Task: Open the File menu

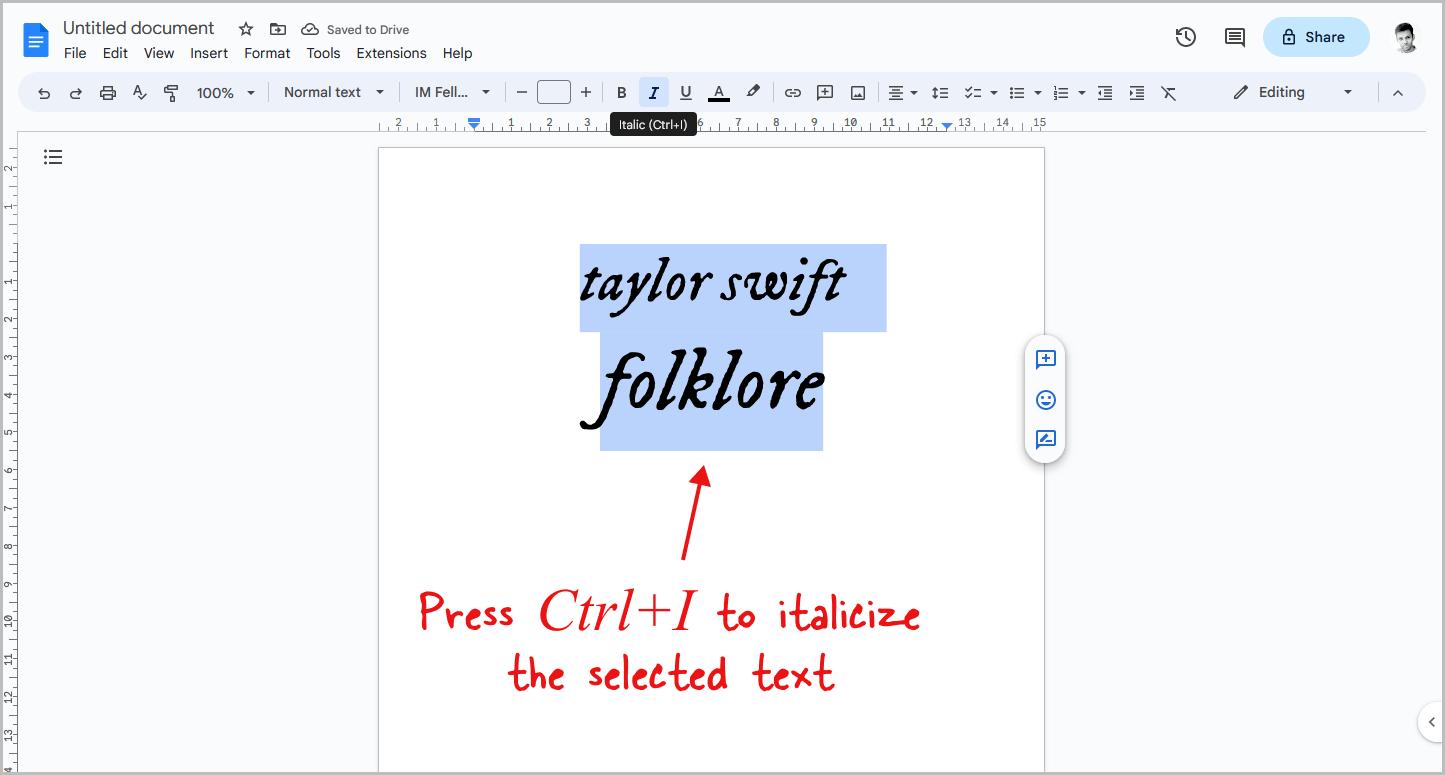Action: coord(75,53)
